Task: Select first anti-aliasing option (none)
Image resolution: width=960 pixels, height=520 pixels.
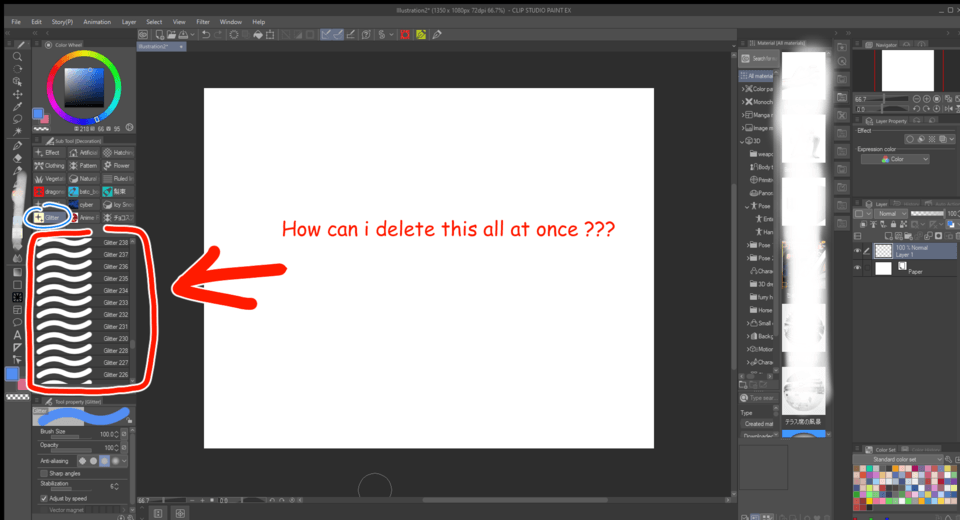Action: click(83, 461)
